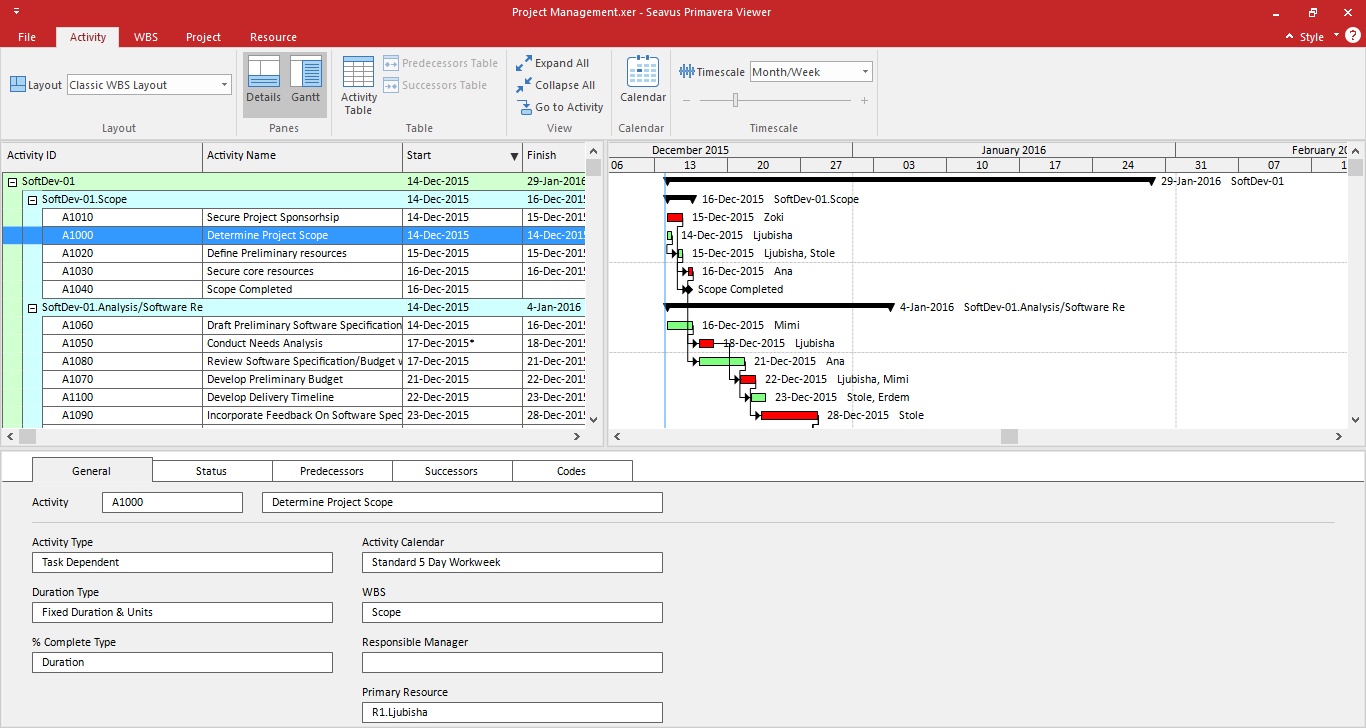
Task: Switch to the Activity ribbon tab
Action: click(x=88, y=37)
